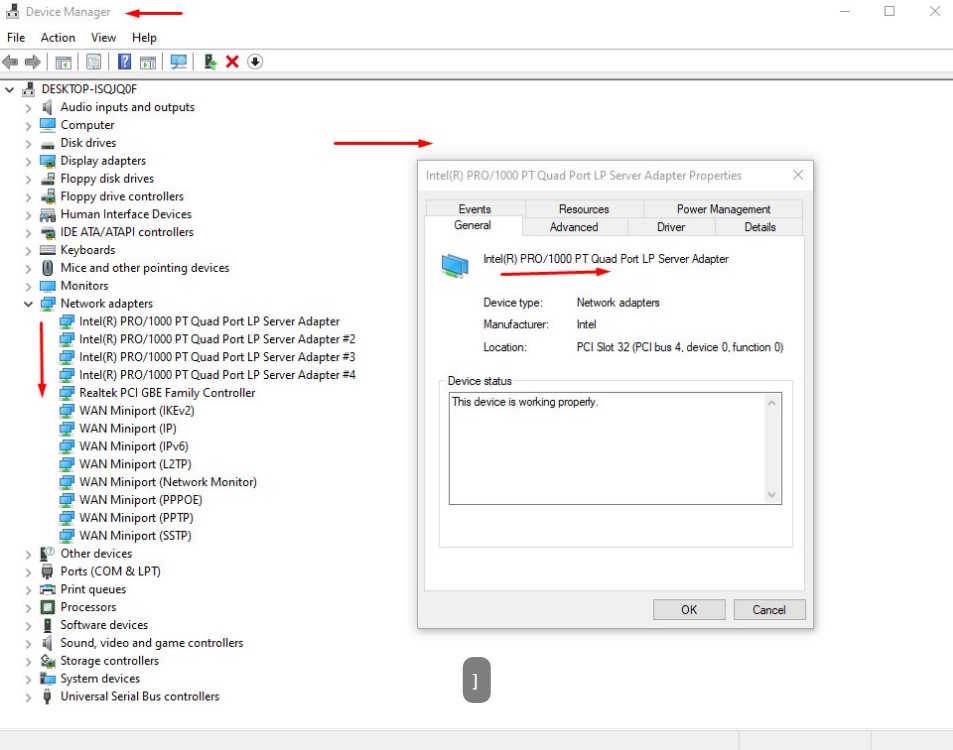The image size is (953, 750).
Task: Expand the Ports (COM & LPT) category
Action: tap(28, 572)
